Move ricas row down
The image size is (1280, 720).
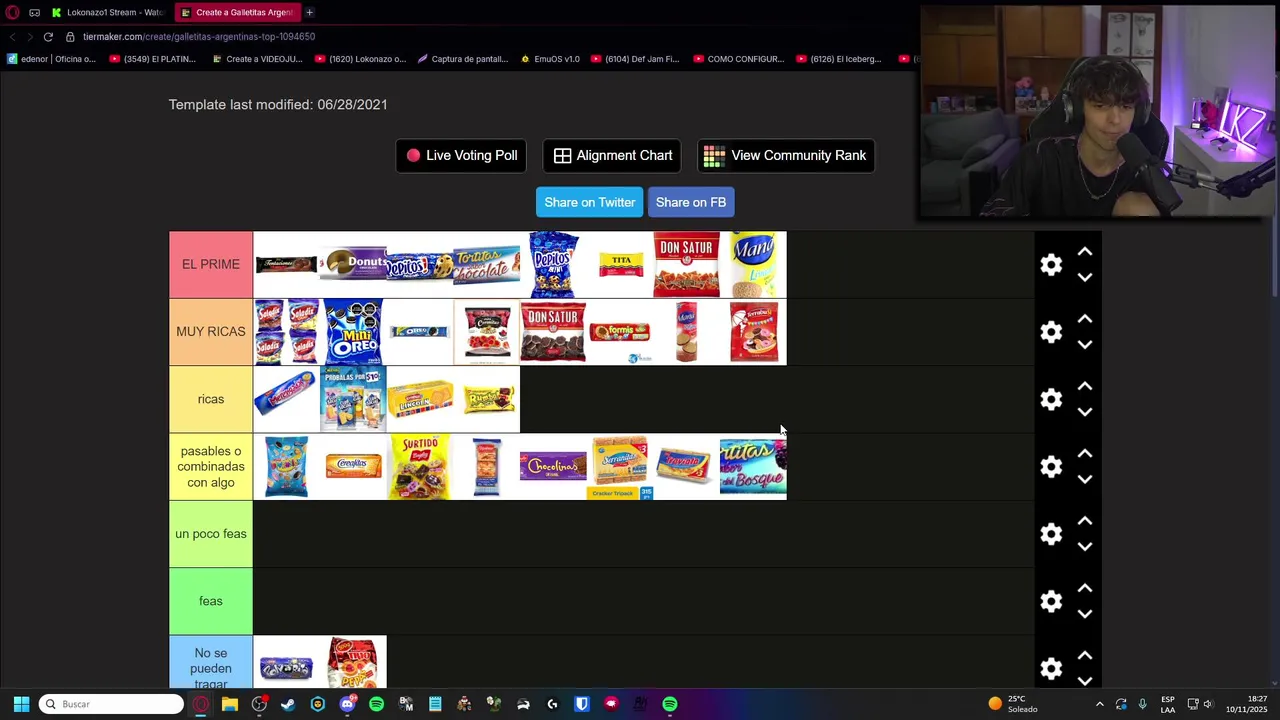pyautogui.click(x=1085, y=412)
